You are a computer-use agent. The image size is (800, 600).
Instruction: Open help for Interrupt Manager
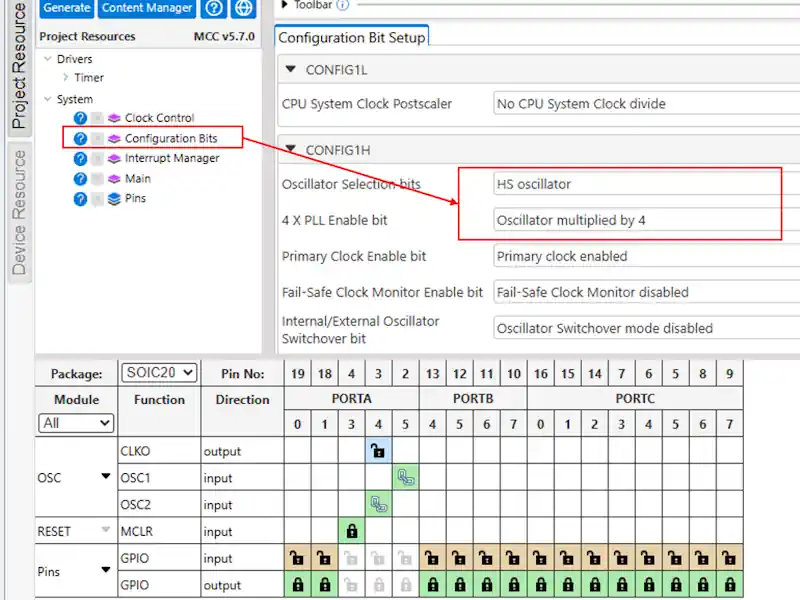(x=80, y=159)
